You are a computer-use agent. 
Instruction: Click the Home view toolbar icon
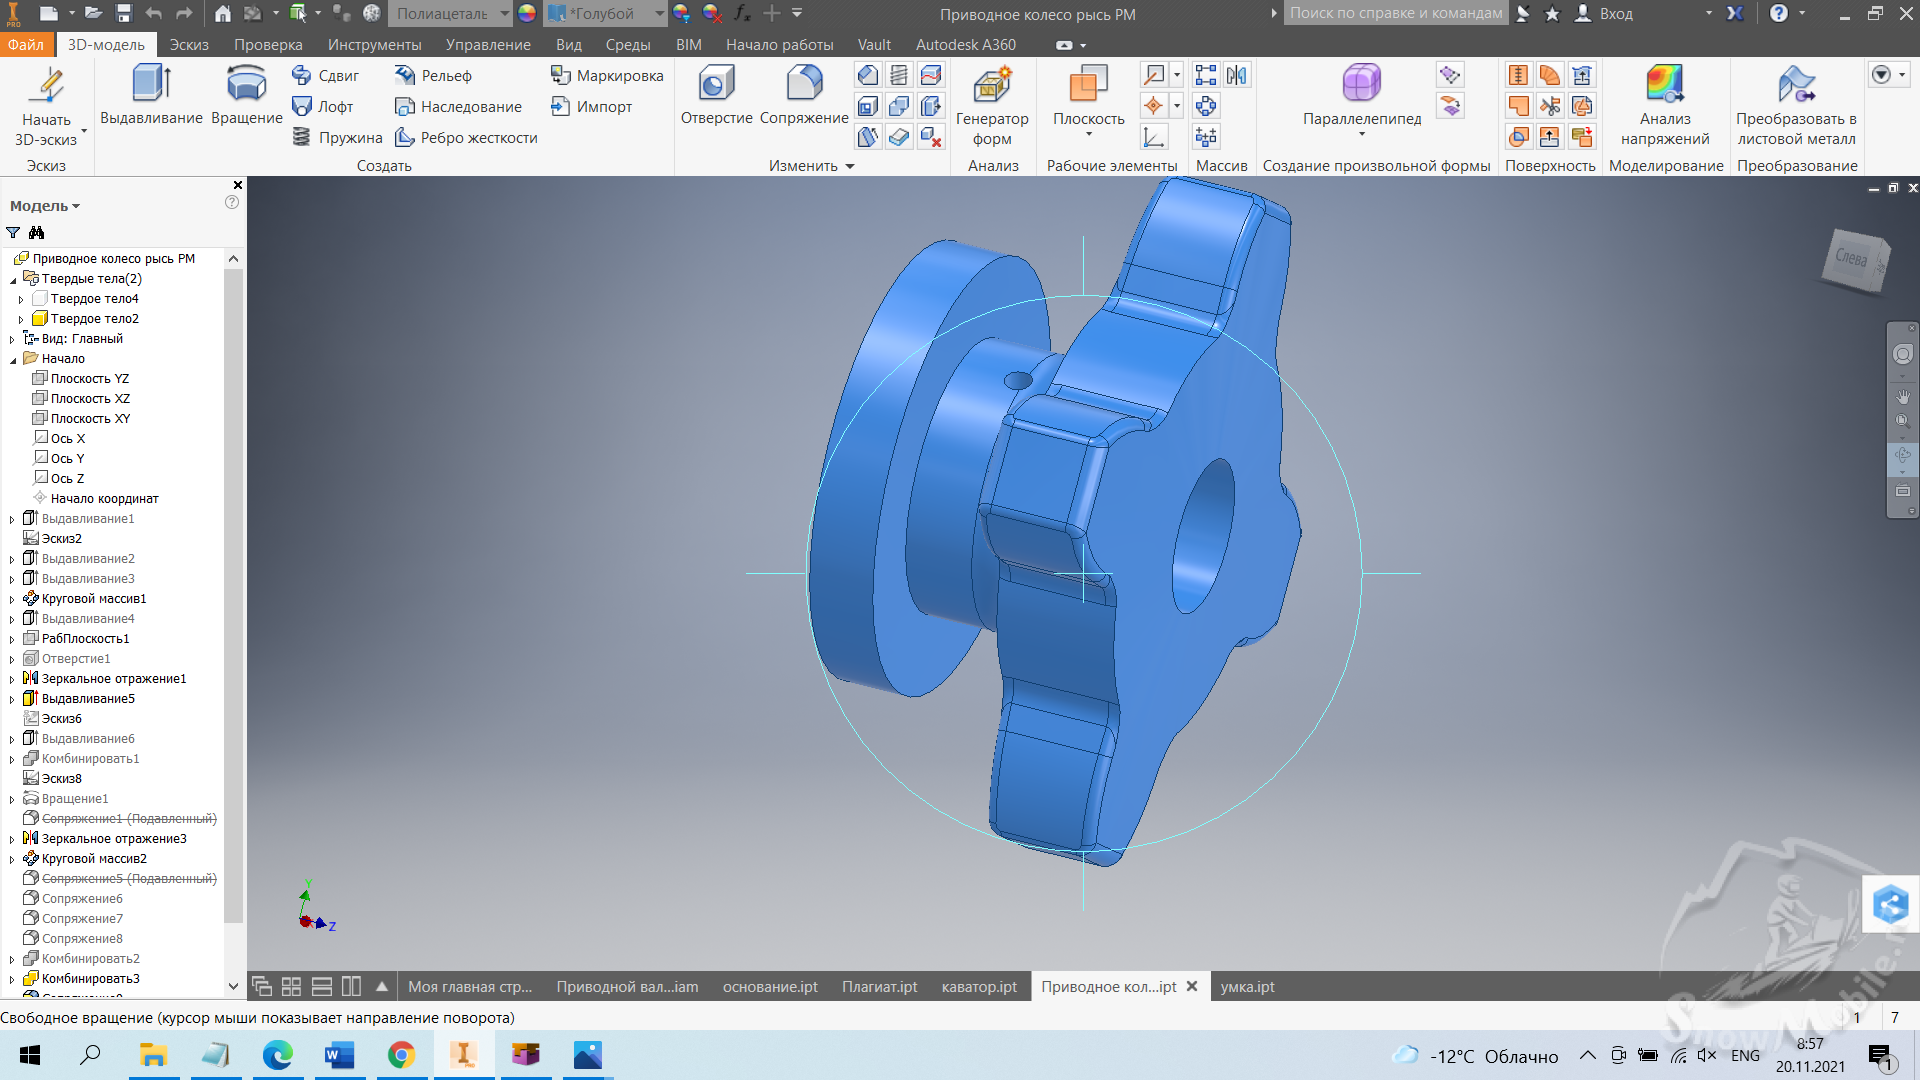click(x=223, y=13)
